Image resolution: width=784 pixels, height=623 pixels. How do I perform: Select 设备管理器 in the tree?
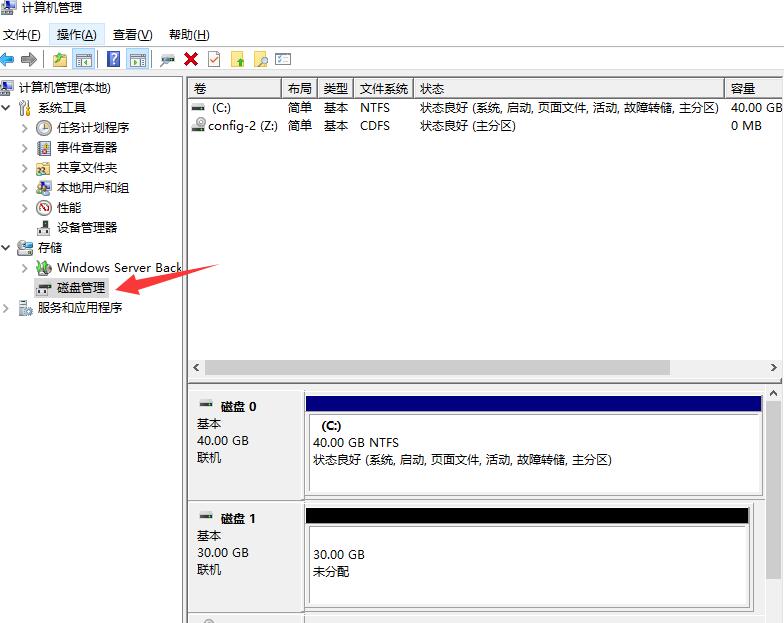[87, 228]
